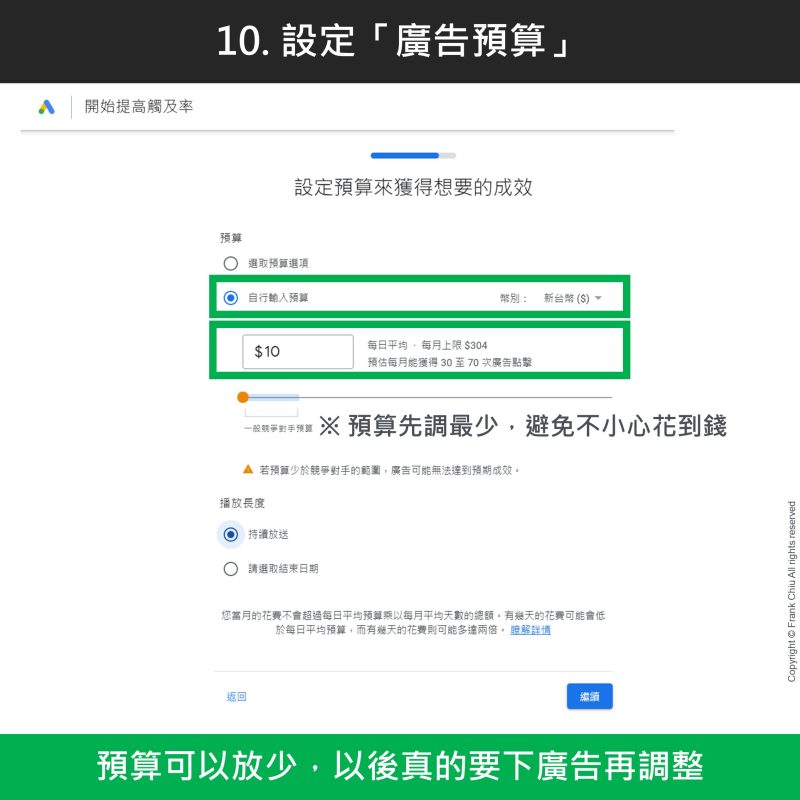The width and height of the screenshot is (800, 800).
Task: Expand the currency dropdown arrow
Action: point(598,298)
